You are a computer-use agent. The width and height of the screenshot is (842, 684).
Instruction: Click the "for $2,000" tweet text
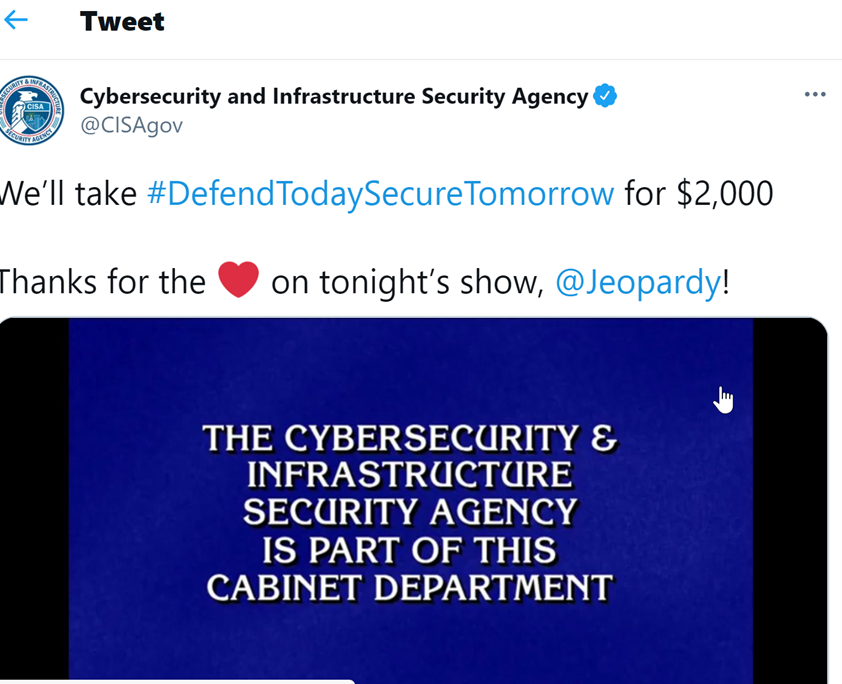pos(699,193)
